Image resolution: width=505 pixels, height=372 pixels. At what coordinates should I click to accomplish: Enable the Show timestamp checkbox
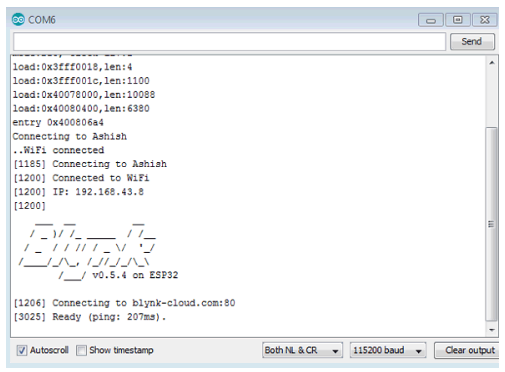click(x=81, y=350)
